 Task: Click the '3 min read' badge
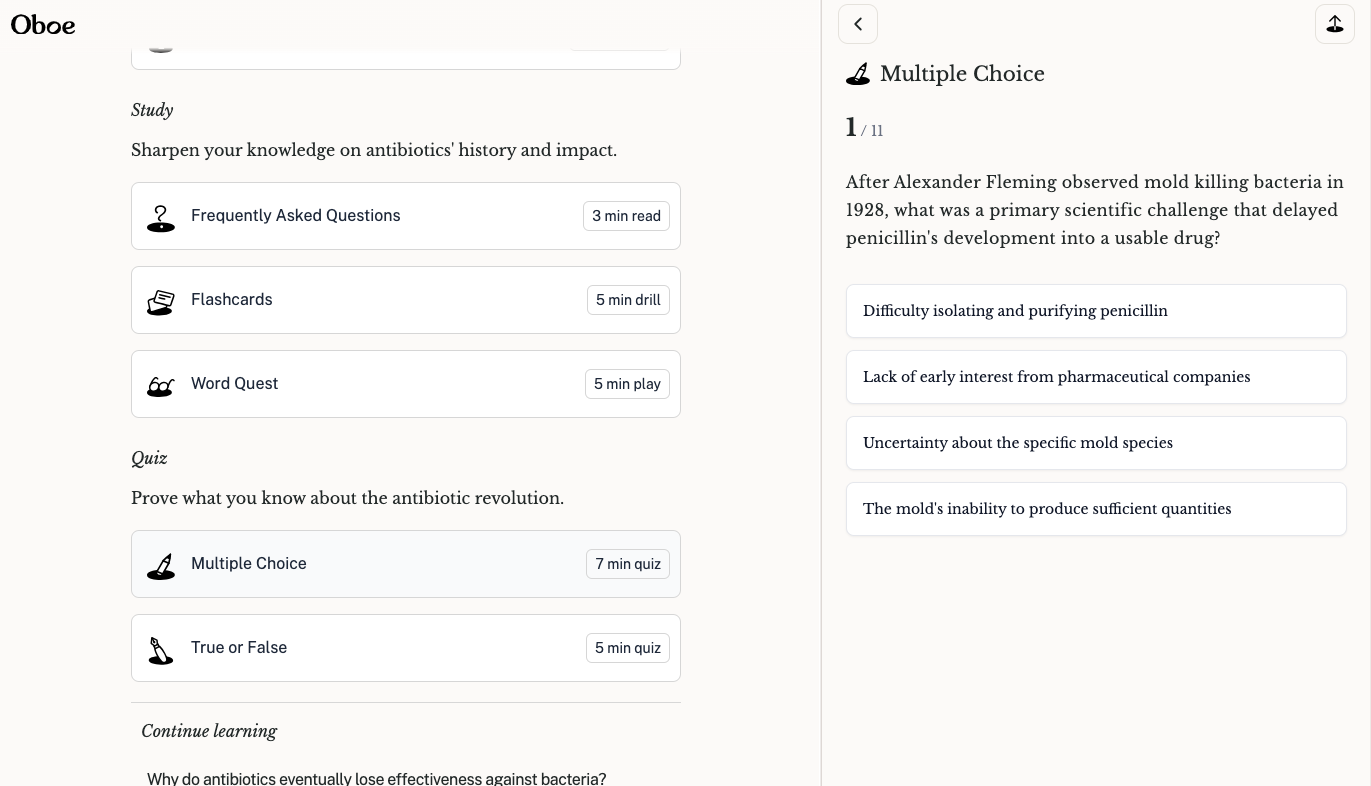[x=626, y=216]
